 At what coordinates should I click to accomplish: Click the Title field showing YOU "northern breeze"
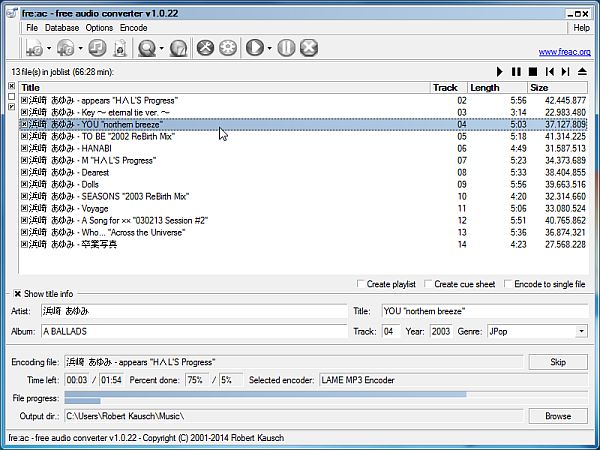coord(485,311)
